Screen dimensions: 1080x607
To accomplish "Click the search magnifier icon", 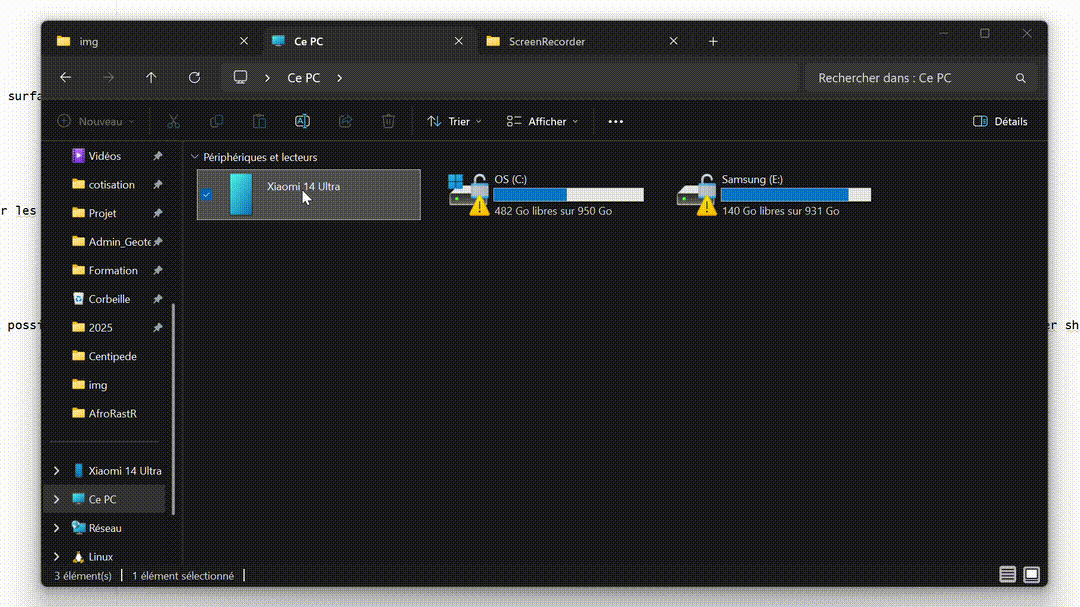I will (x=1020, y=78).
